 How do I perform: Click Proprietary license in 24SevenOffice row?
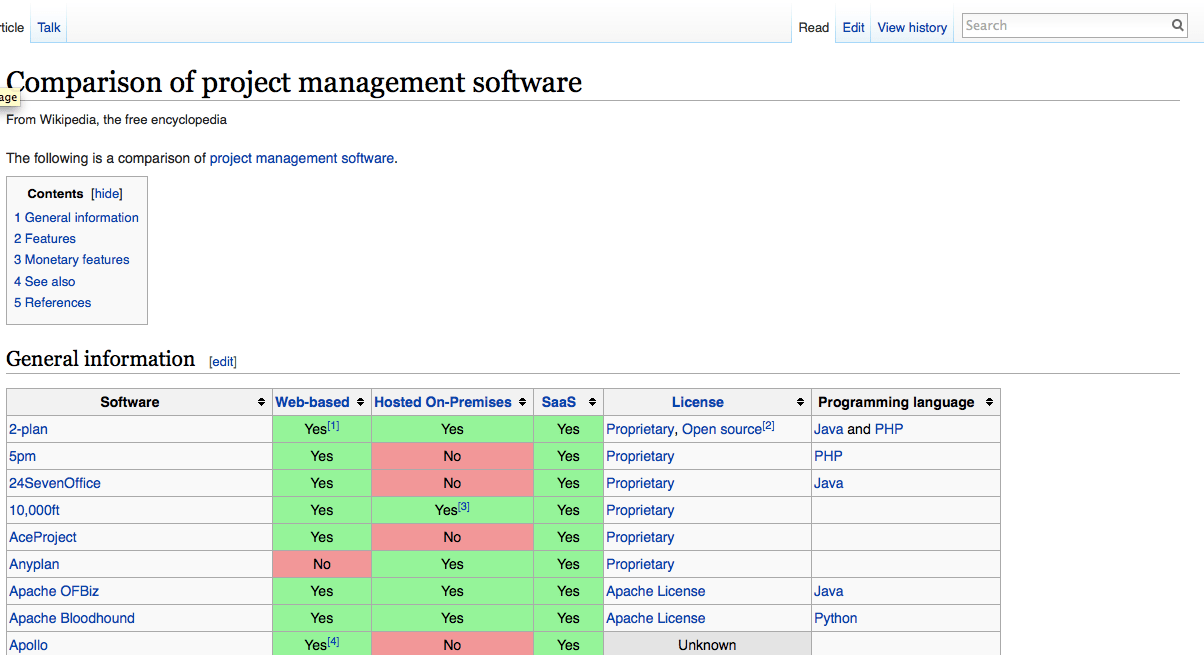(640, 483)
